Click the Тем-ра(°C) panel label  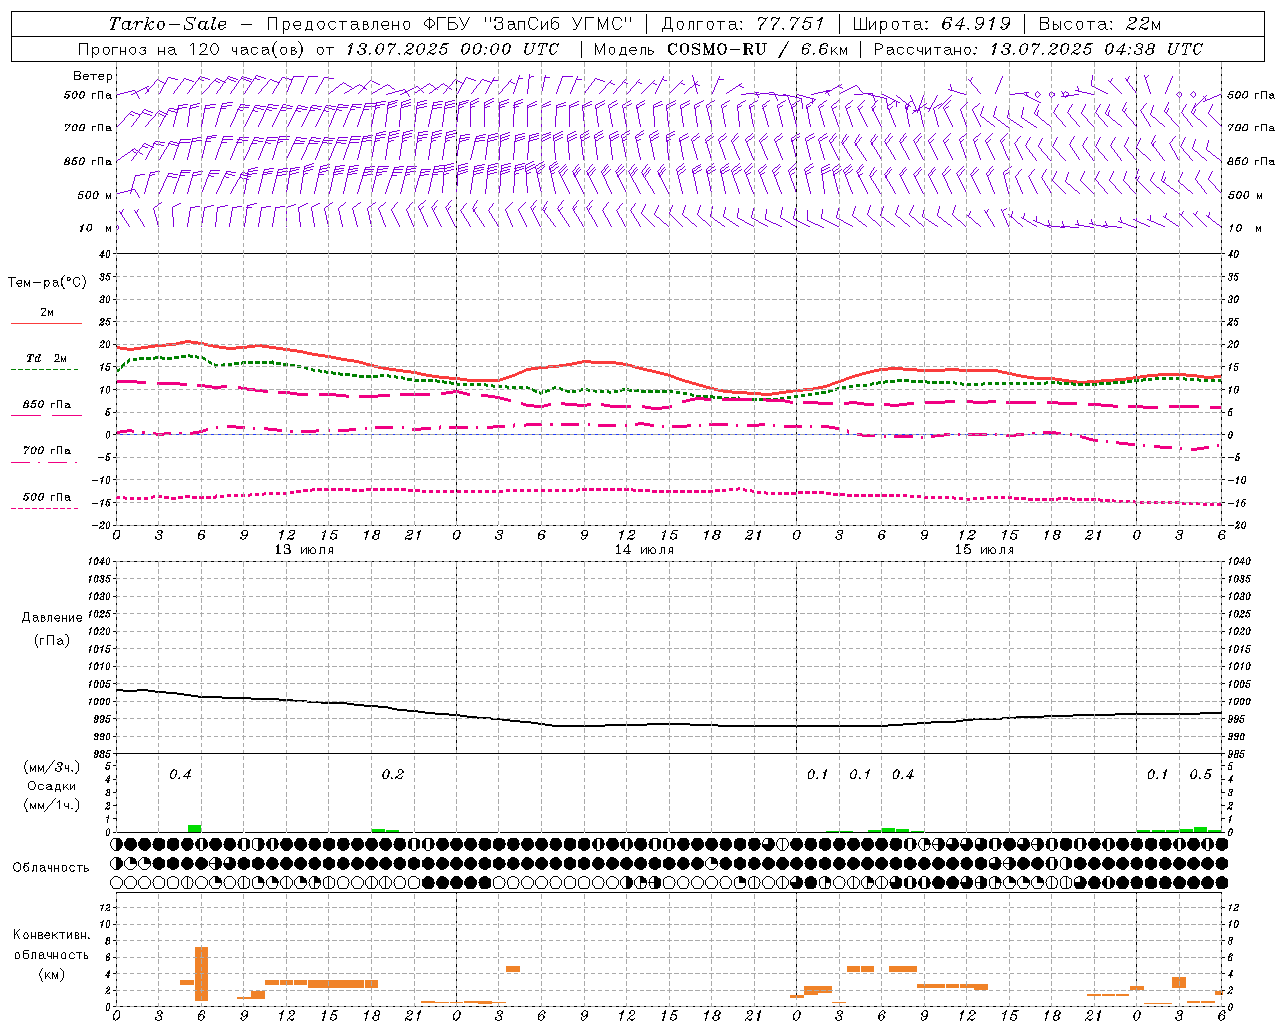click(x=47, y=283)
